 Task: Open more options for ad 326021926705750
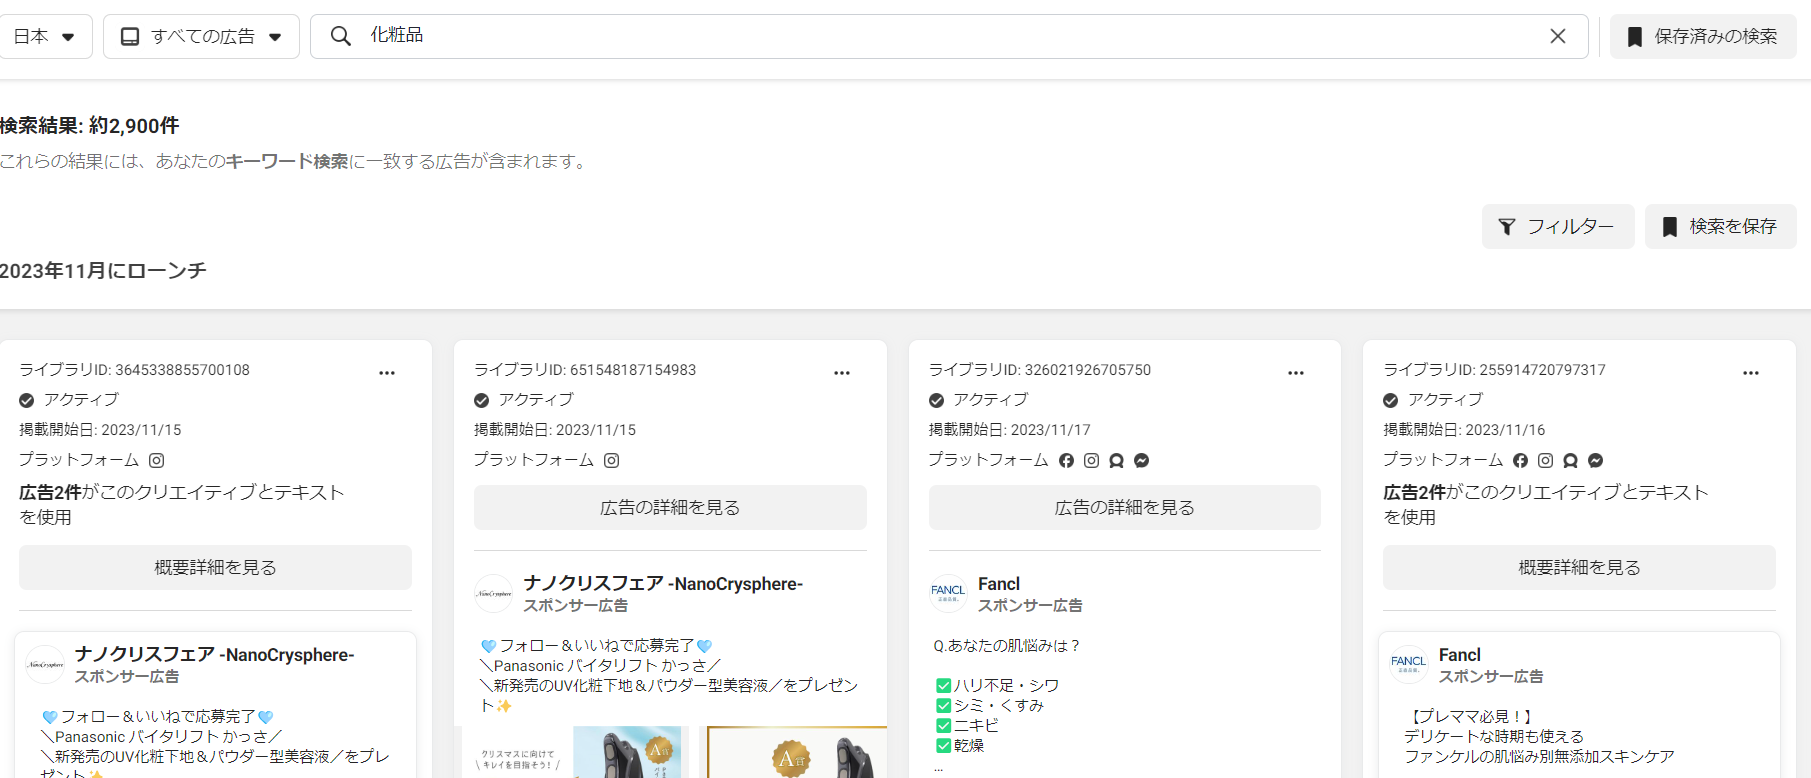pyautogui.click(x=1296, y=373)
